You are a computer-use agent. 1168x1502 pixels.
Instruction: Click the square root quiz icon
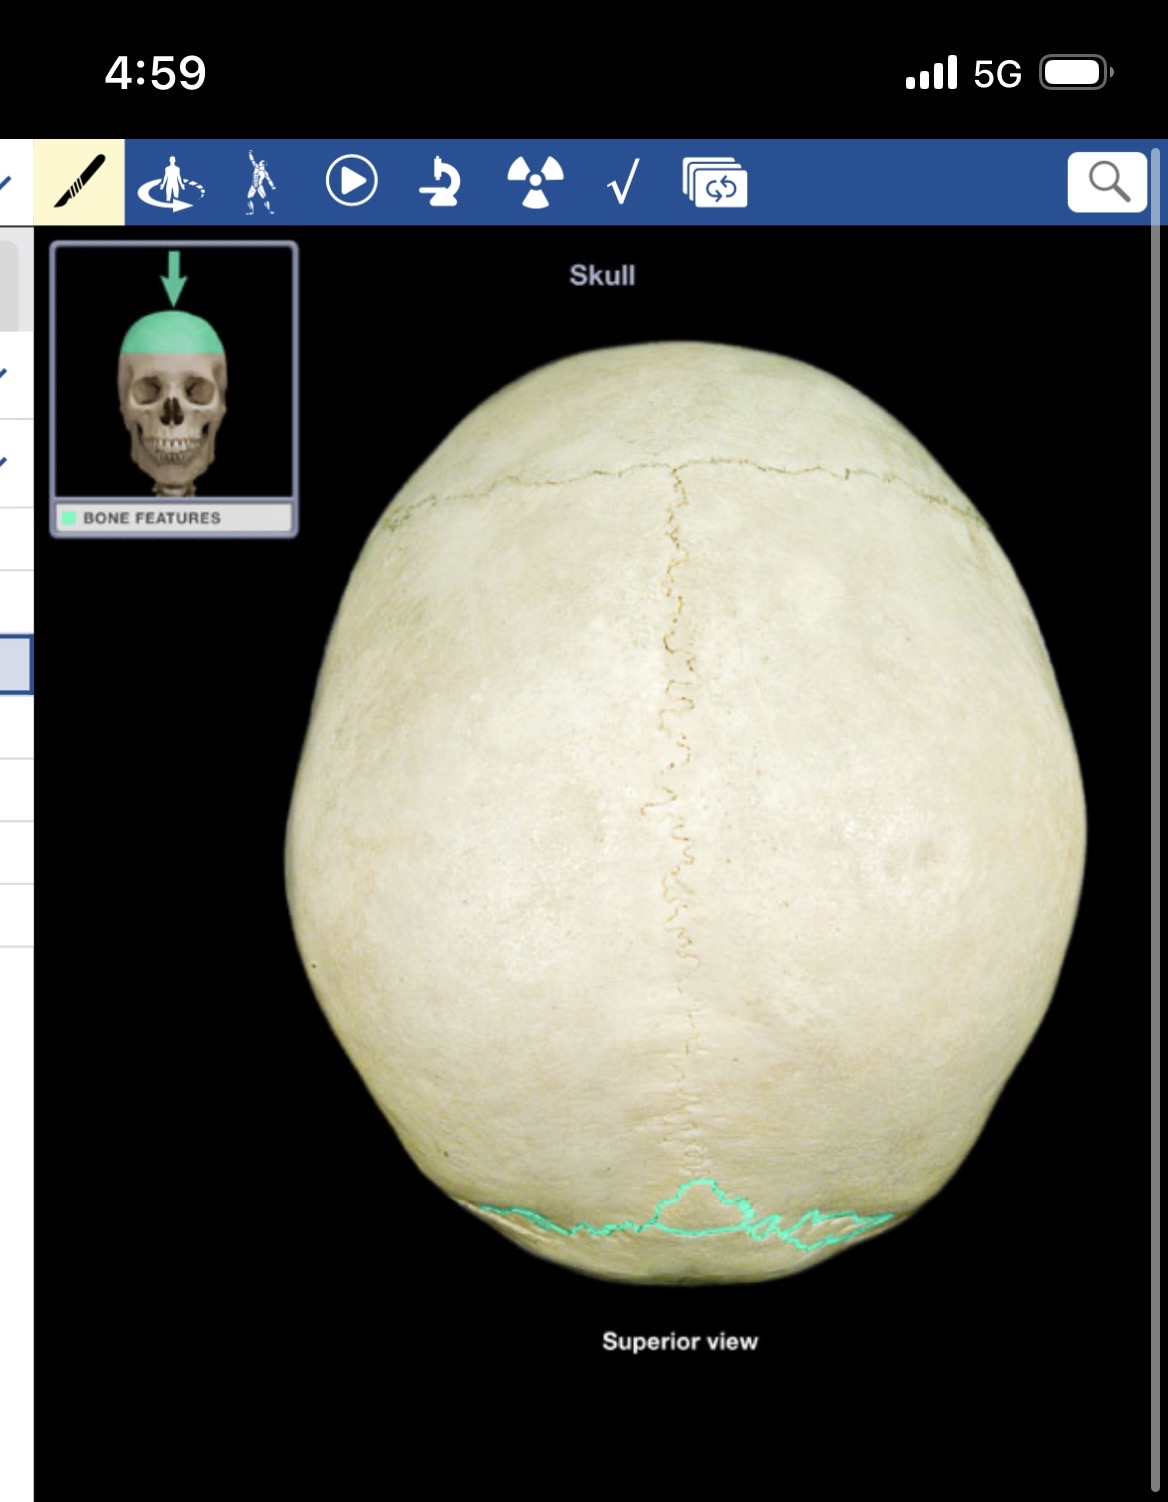click(623, 183)
